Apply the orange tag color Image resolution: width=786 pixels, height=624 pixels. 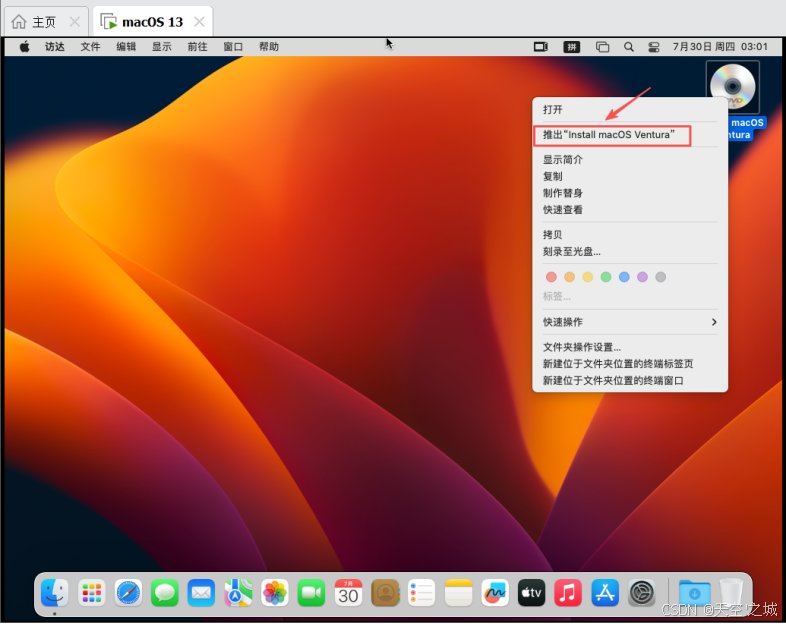point(569,277)
